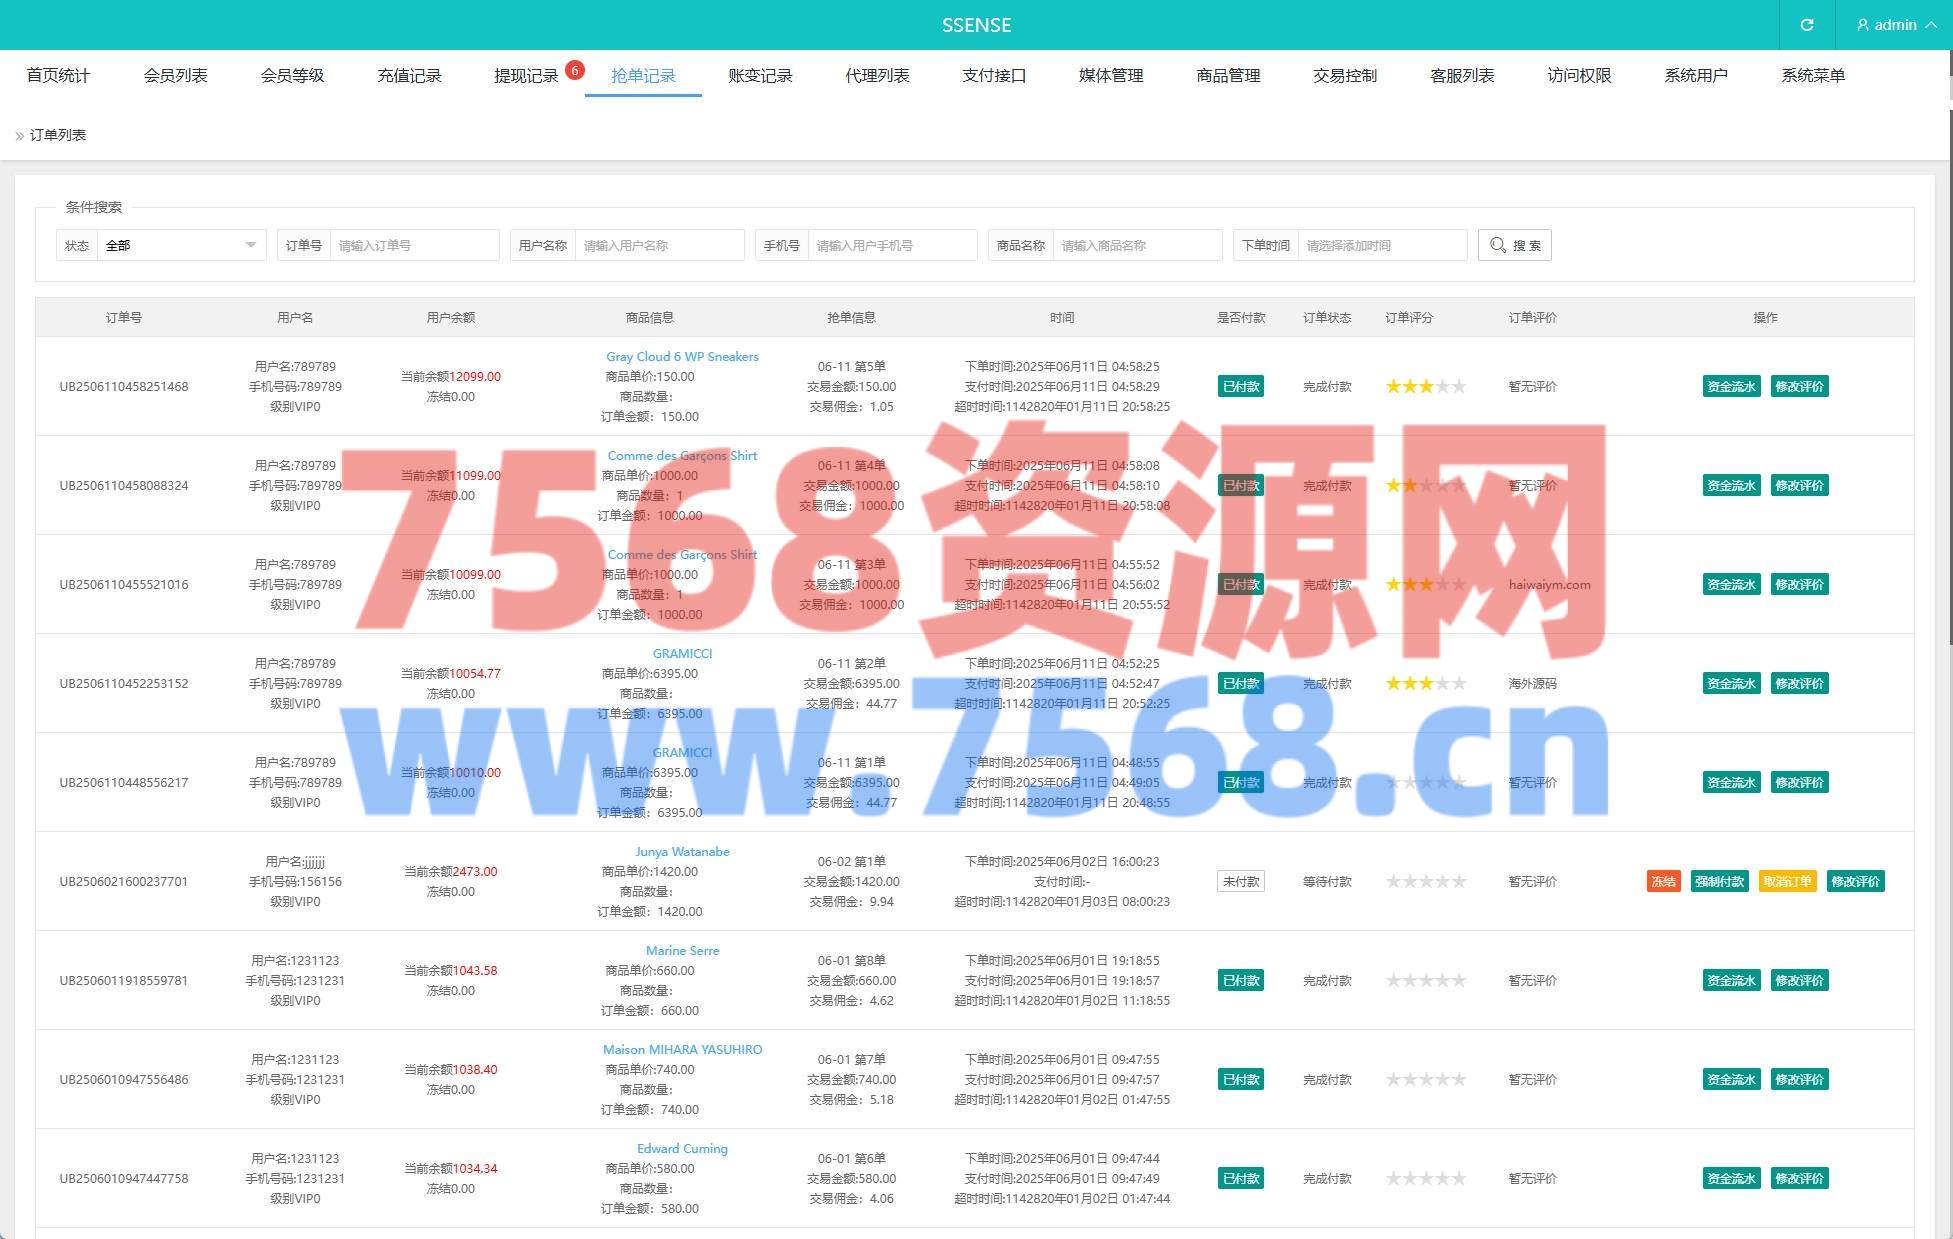Click 修改评价 for order UB2506110455521016
1953x1239 pixels.
[1799, 584]
